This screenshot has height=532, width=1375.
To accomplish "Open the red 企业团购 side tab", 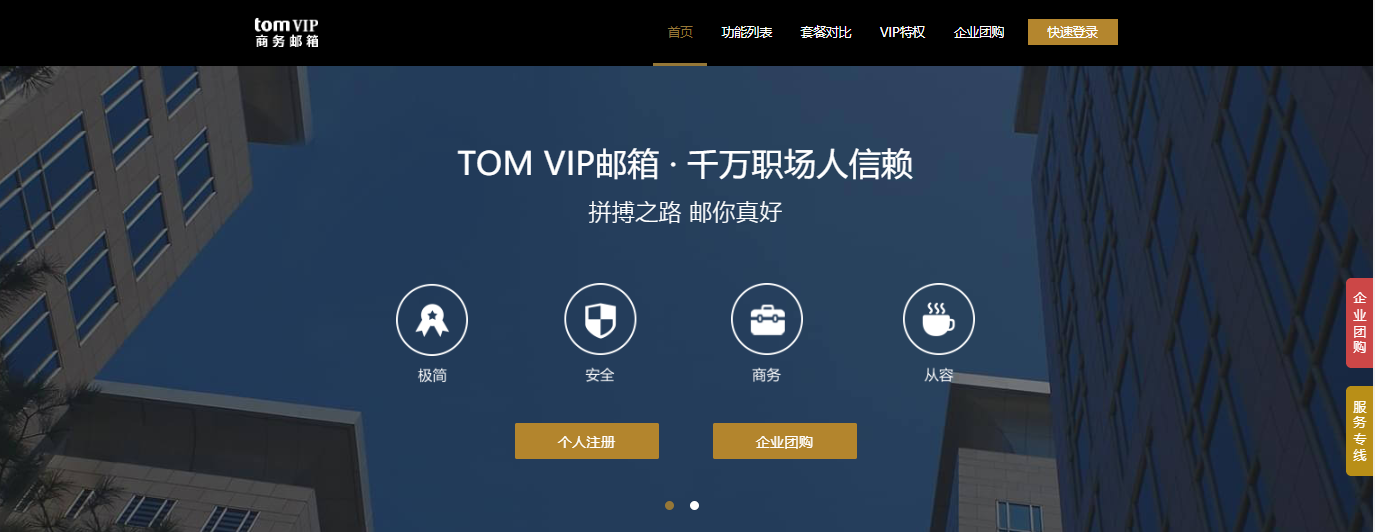I will click(1360, 323).
